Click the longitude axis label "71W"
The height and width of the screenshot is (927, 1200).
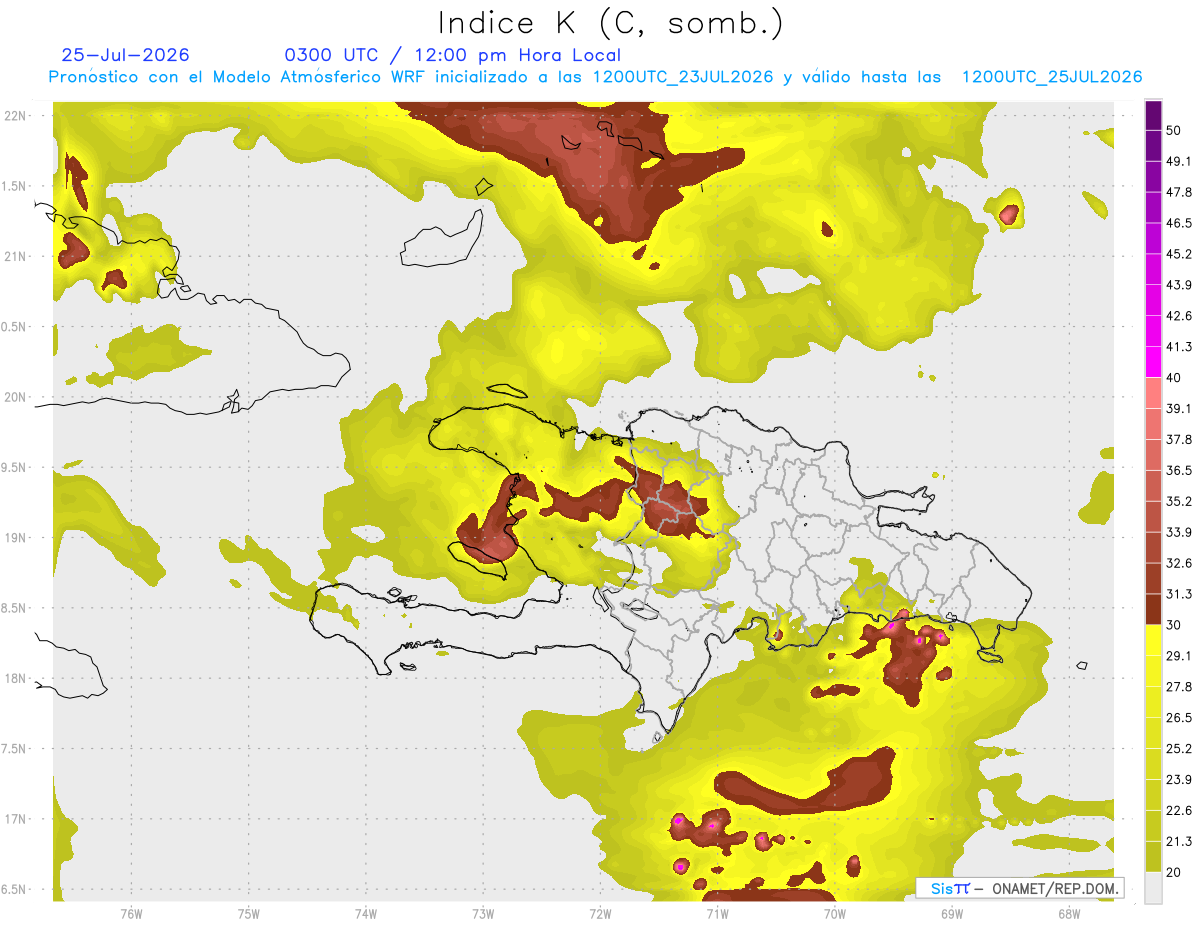pos(717,914)
